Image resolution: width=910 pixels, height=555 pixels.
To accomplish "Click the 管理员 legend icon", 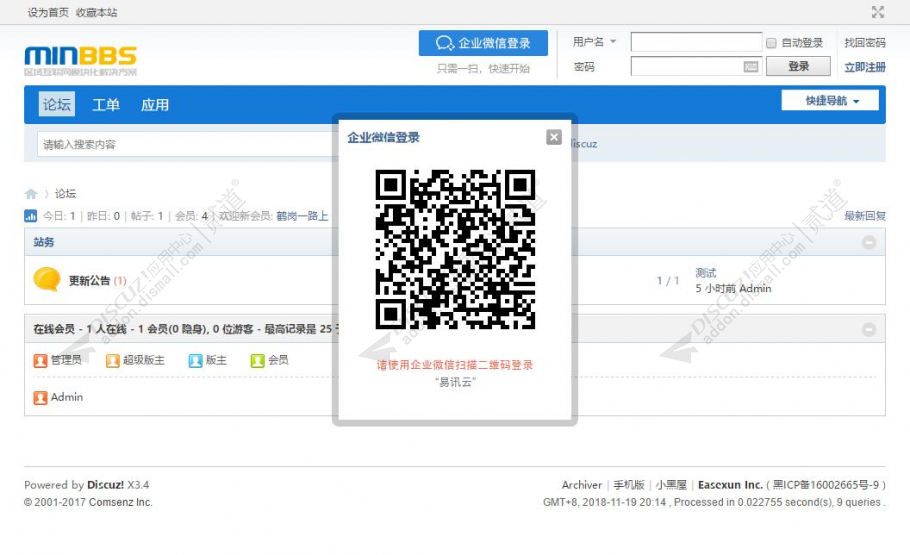I will (x=40, y=361).
